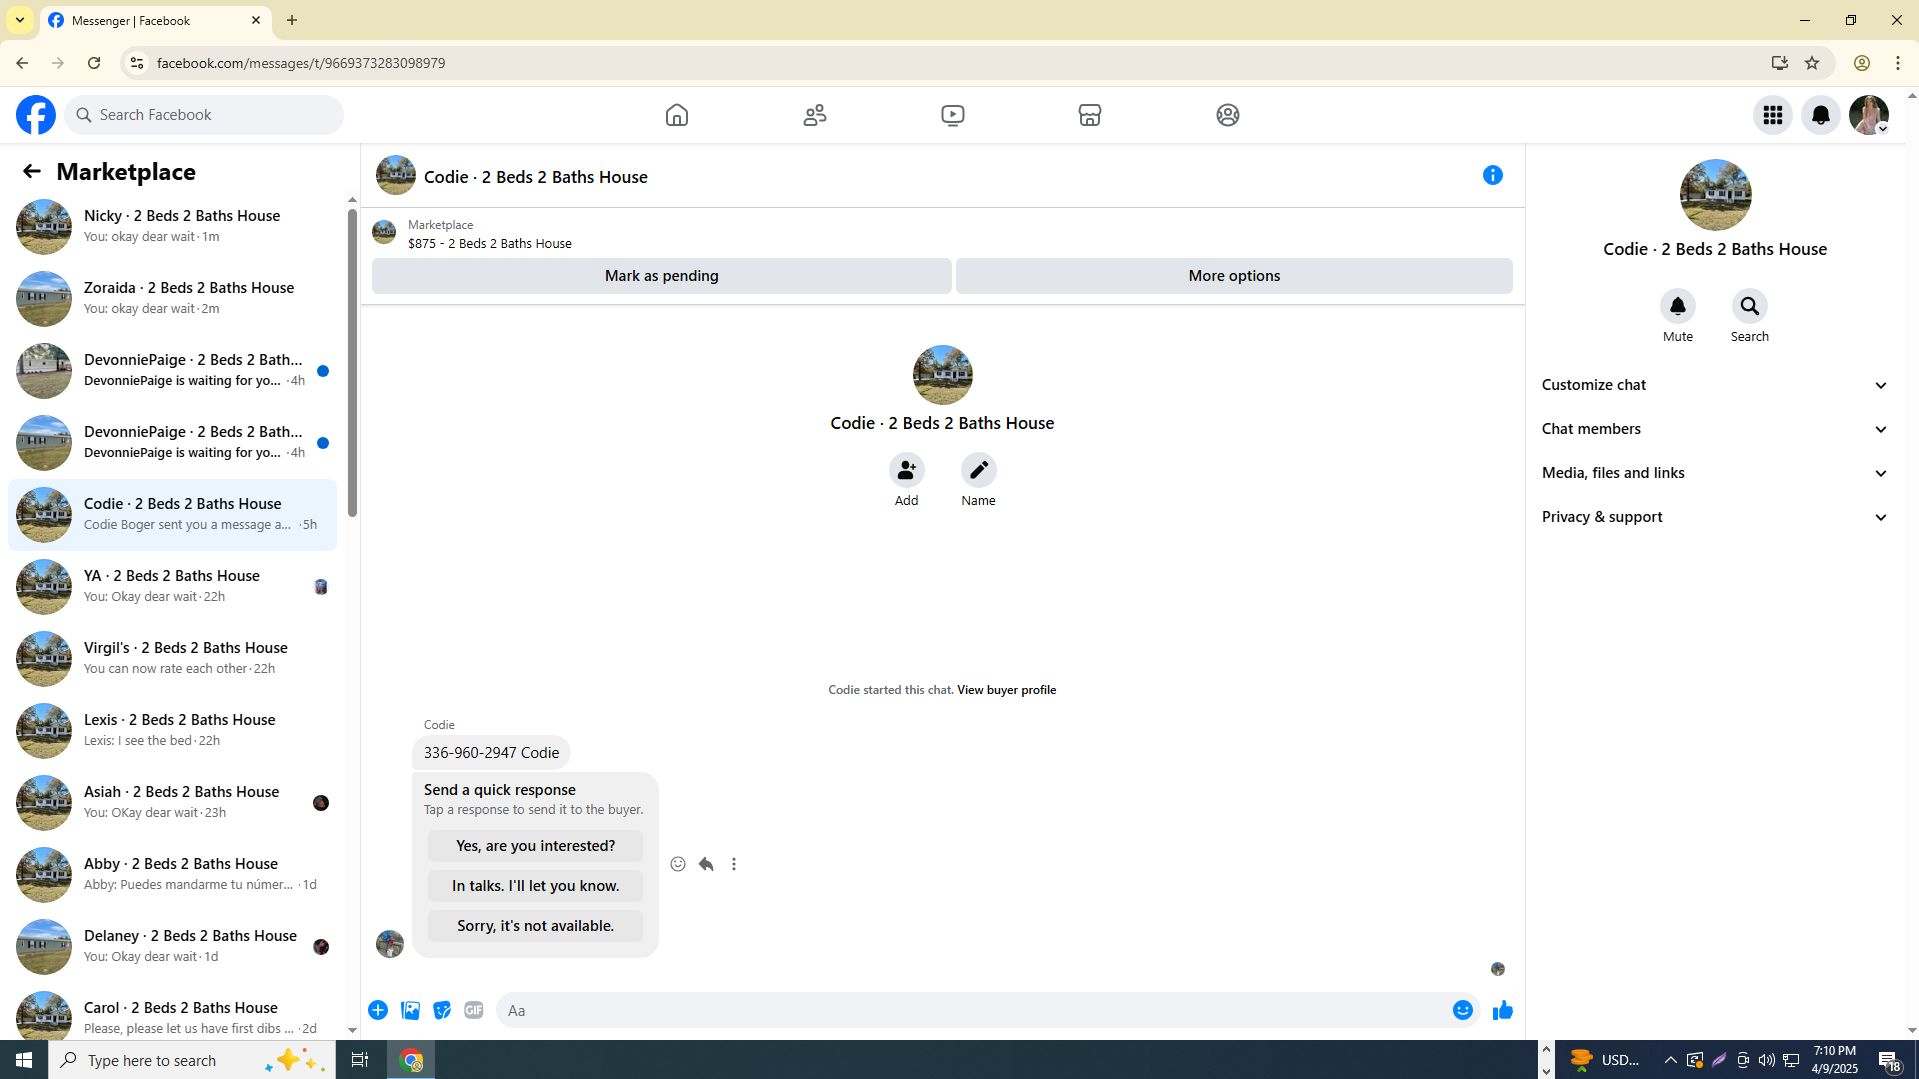Send quick response 'In talks. I'll let you know.'
The height and width of the screenshot is (1079, 1919).
pos(536,886)
